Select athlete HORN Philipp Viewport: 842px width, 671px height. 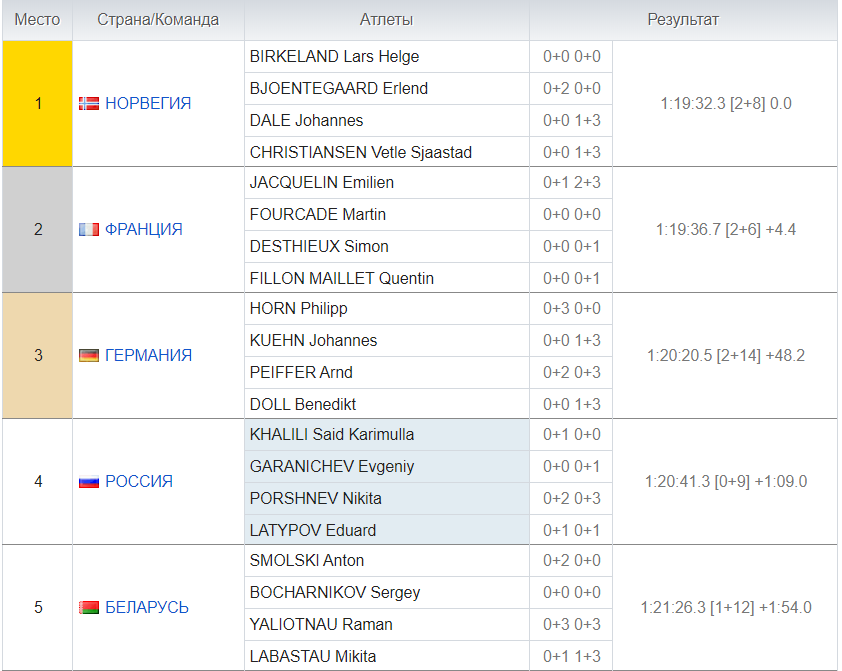click(299, 309)
